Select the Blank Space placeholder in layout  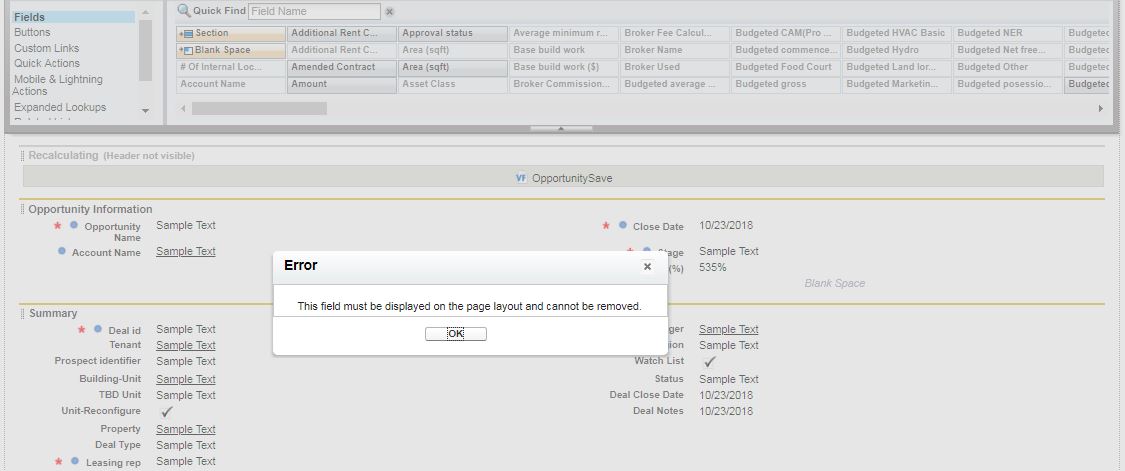(x=834, y=284)
